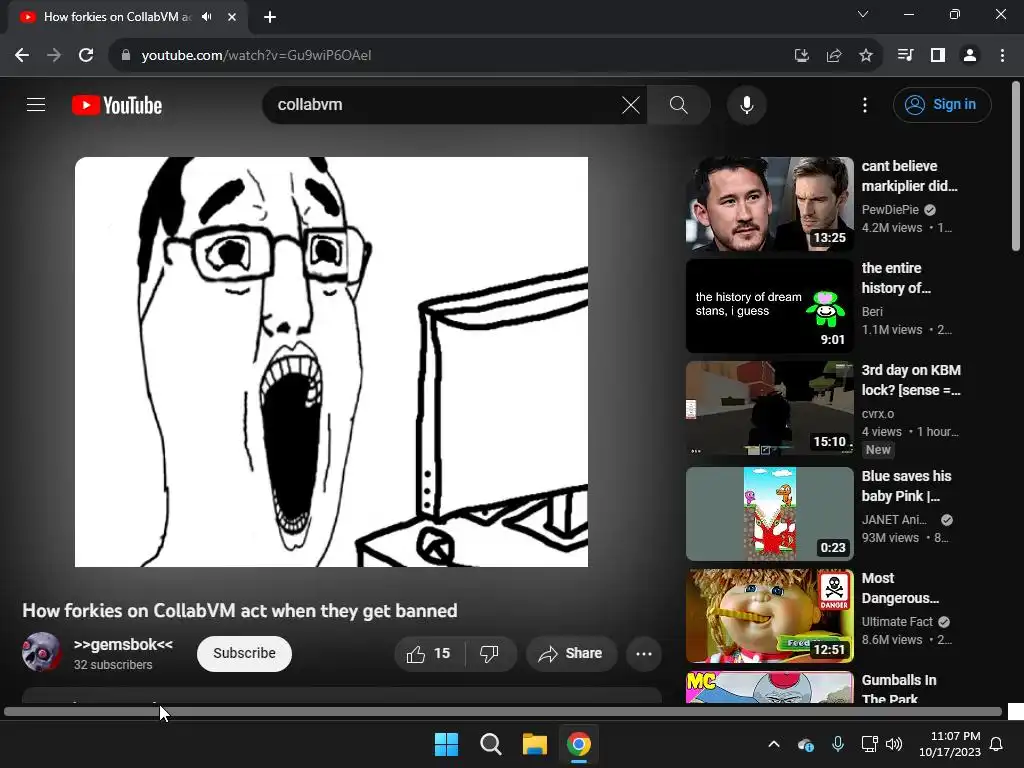This screenshot has width=1024, height=768.
Task: Click the share this page icon in the address bar
Action: tap(833, 56)
